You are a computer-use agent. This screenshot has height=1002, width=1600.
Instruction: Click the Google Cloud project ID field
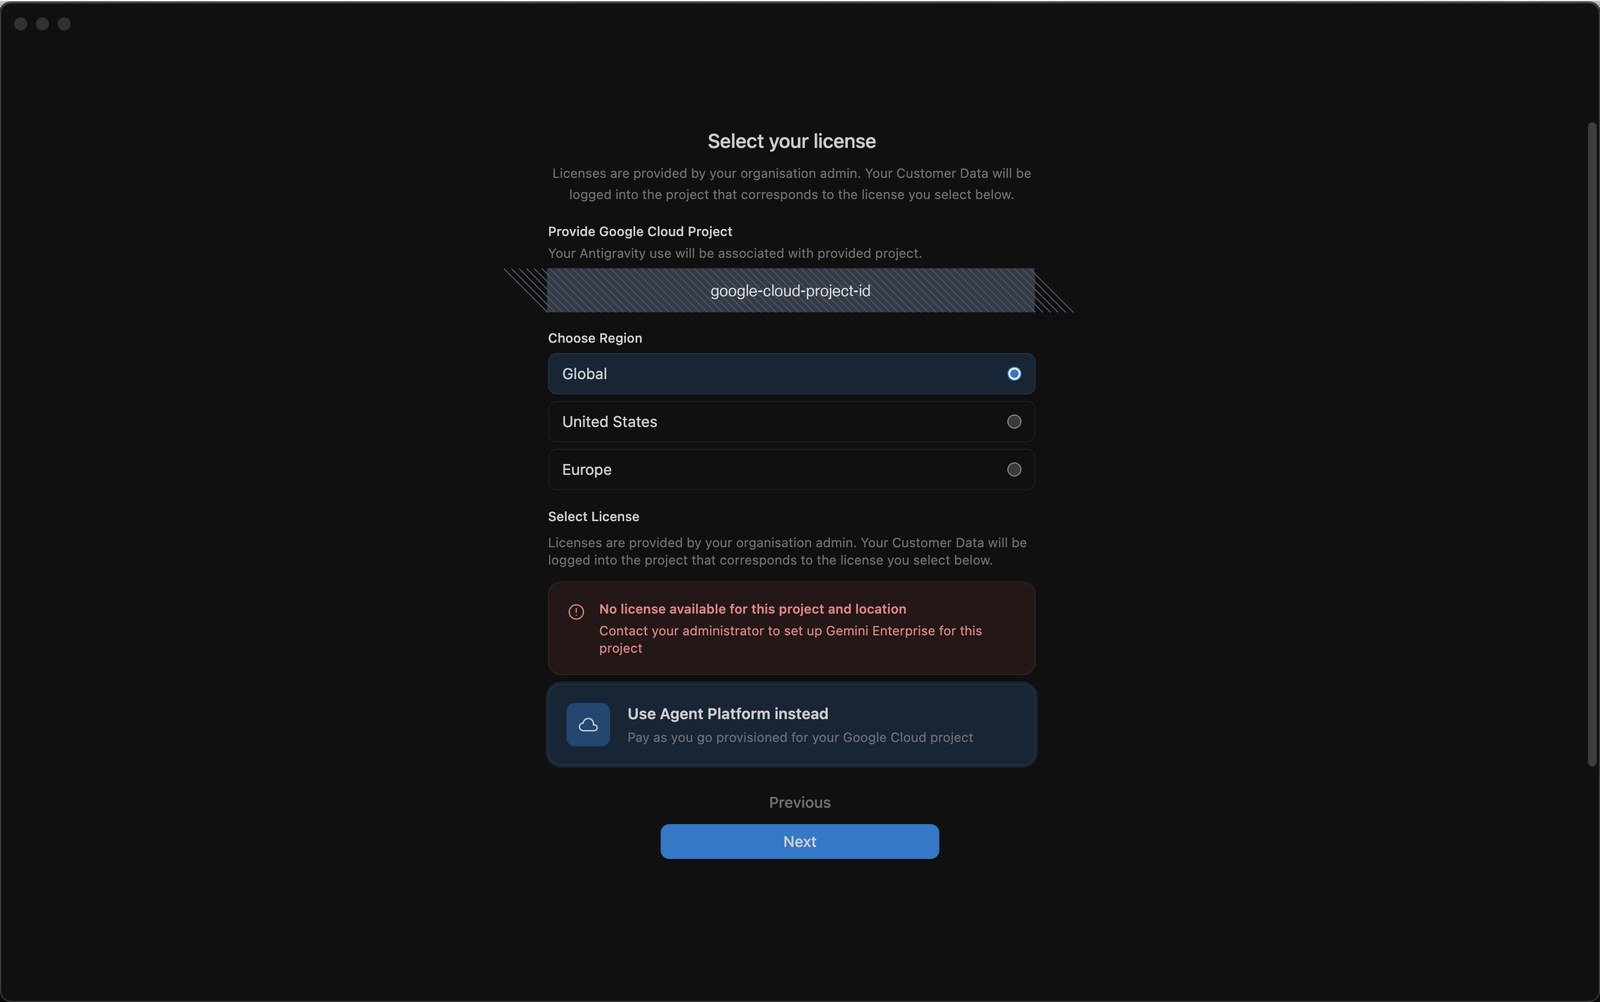tap(790, 291)
